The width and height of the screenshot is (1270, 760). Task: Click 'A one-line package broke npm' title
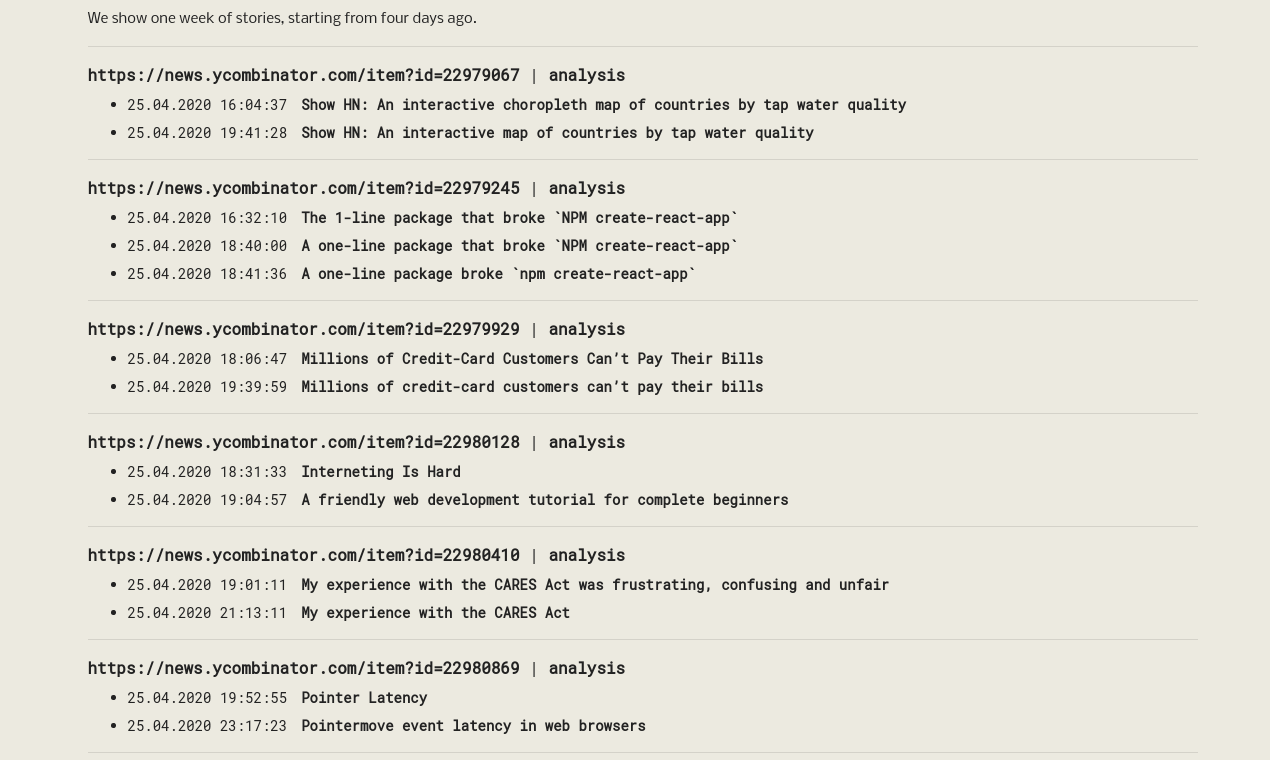(x=498, y=273)
